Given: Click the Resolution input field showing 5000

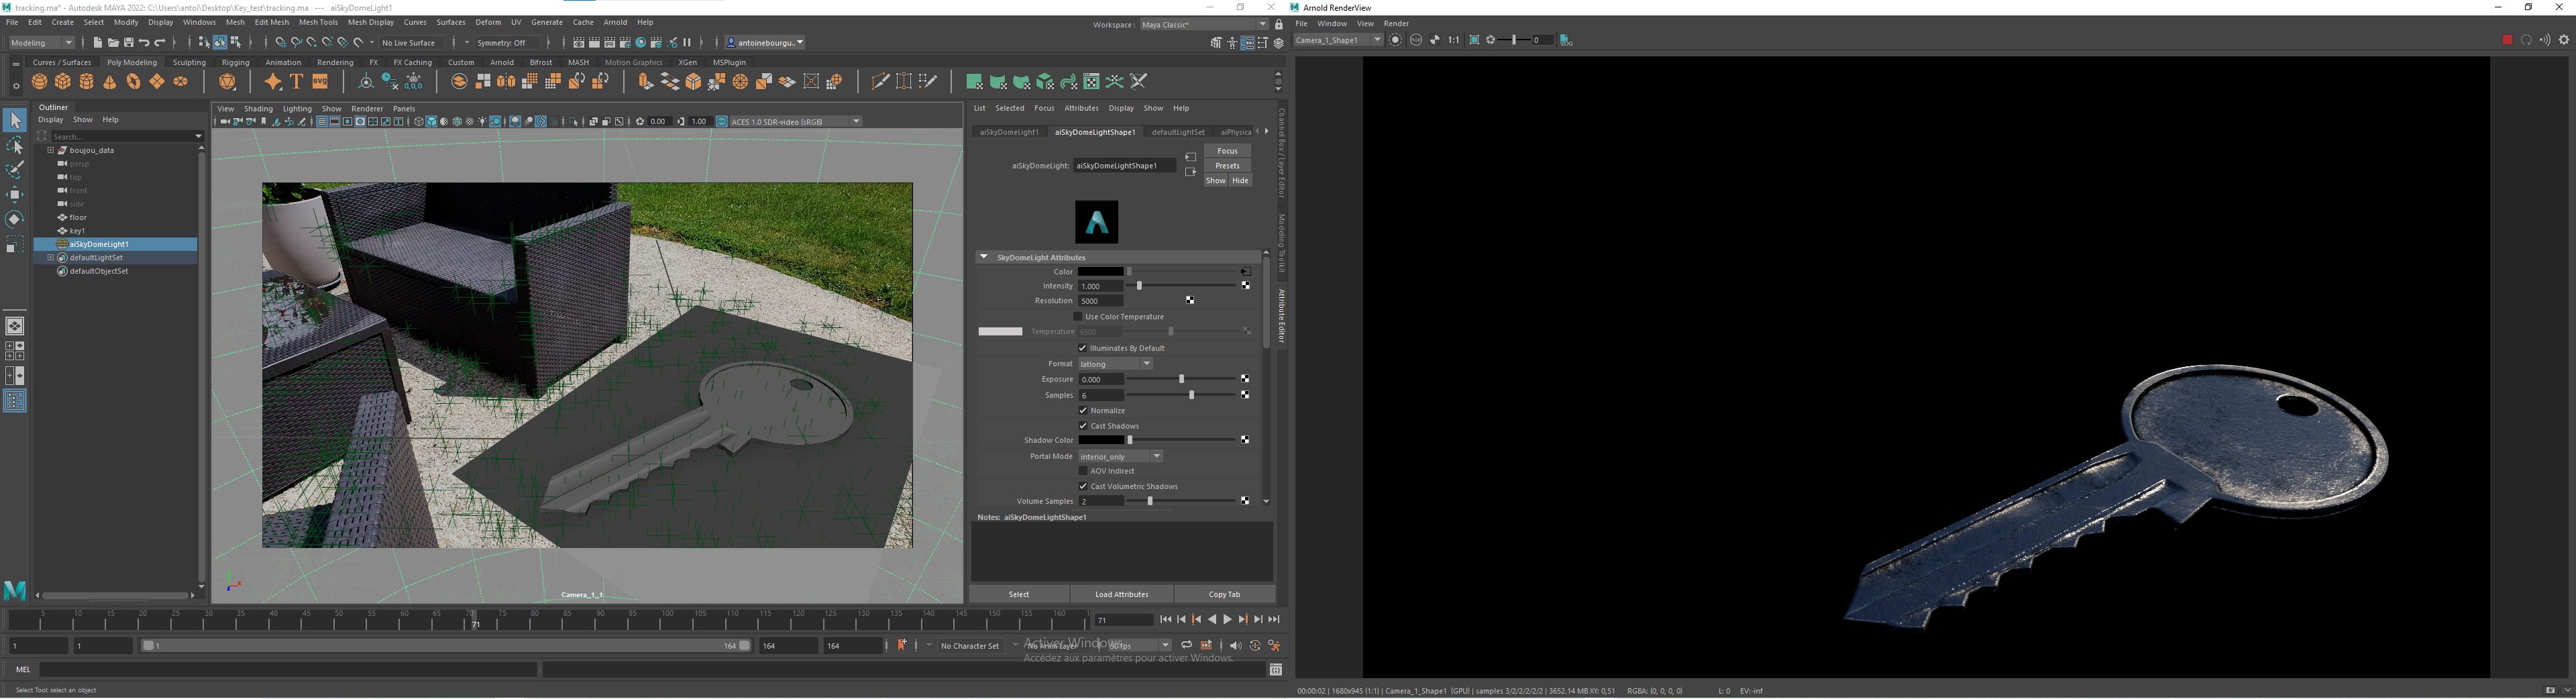Looking at the screenshot, I should click(x=1101, y=301).
